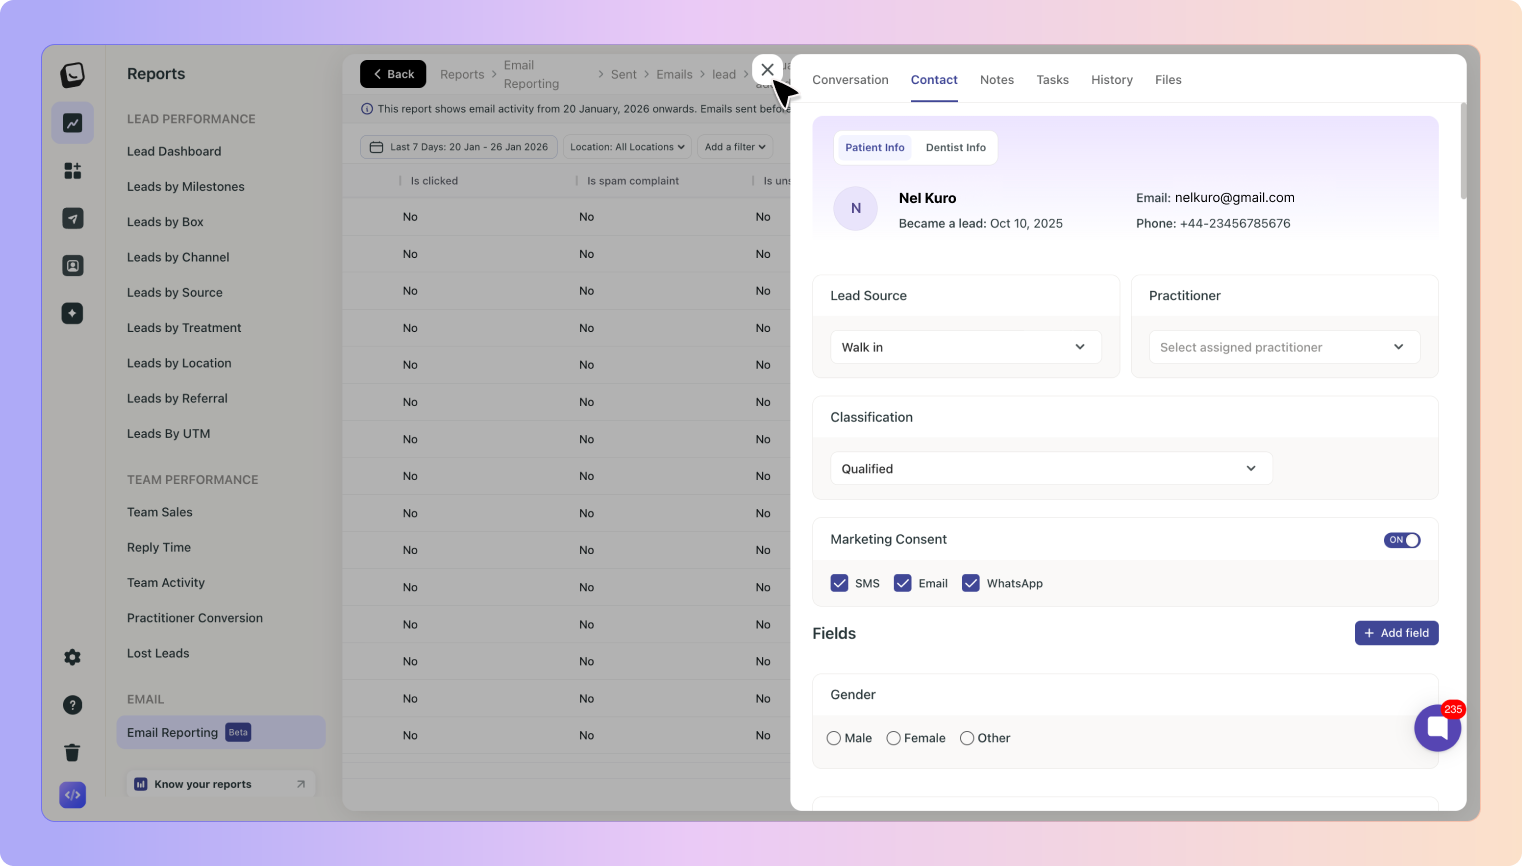Click the Reports breadcrumb link

[x=462, y=74]
